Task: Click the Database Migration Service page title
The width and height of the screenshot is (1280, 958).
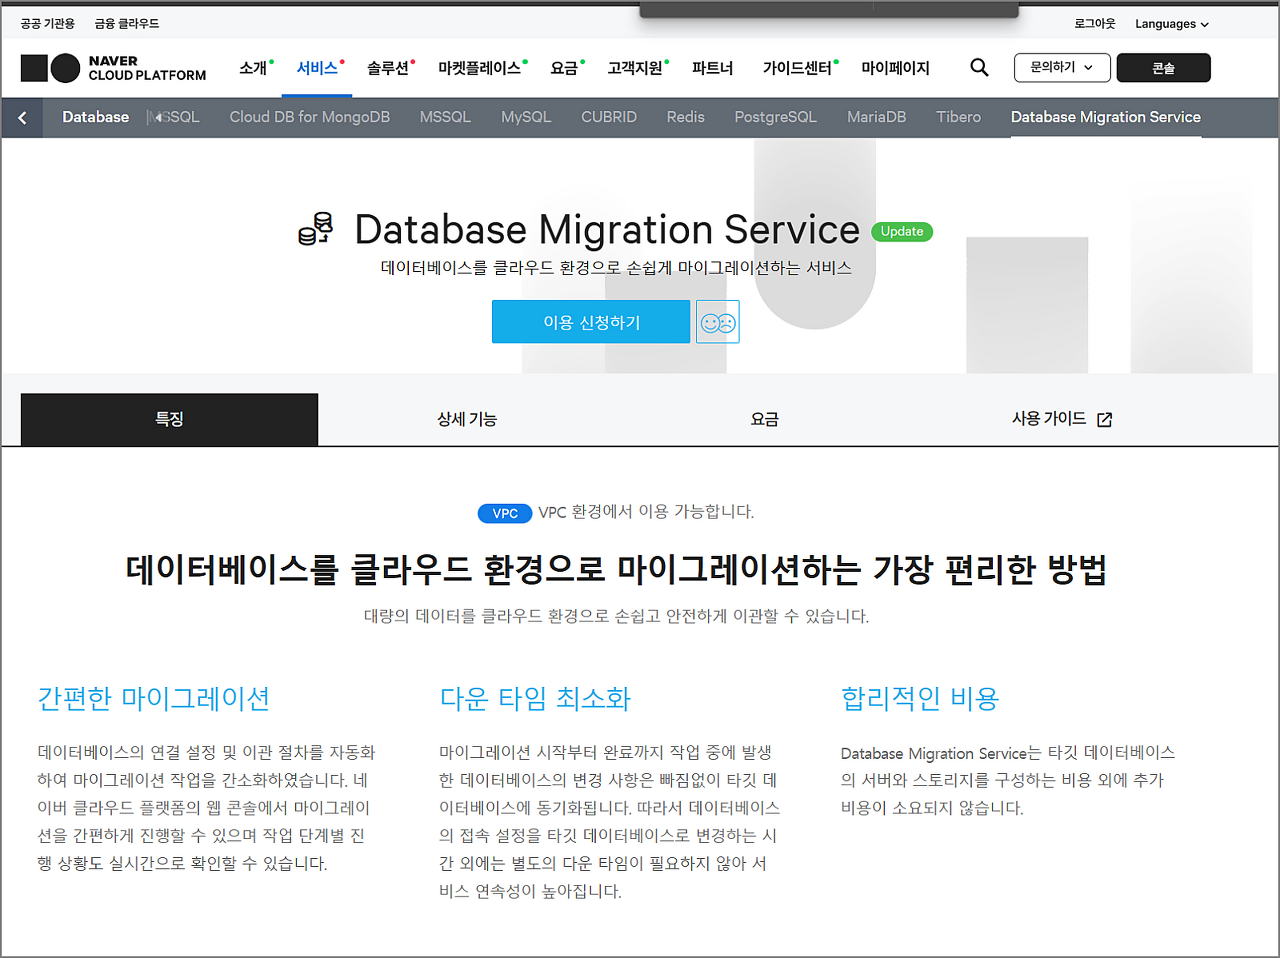Action: click(607, 229)
